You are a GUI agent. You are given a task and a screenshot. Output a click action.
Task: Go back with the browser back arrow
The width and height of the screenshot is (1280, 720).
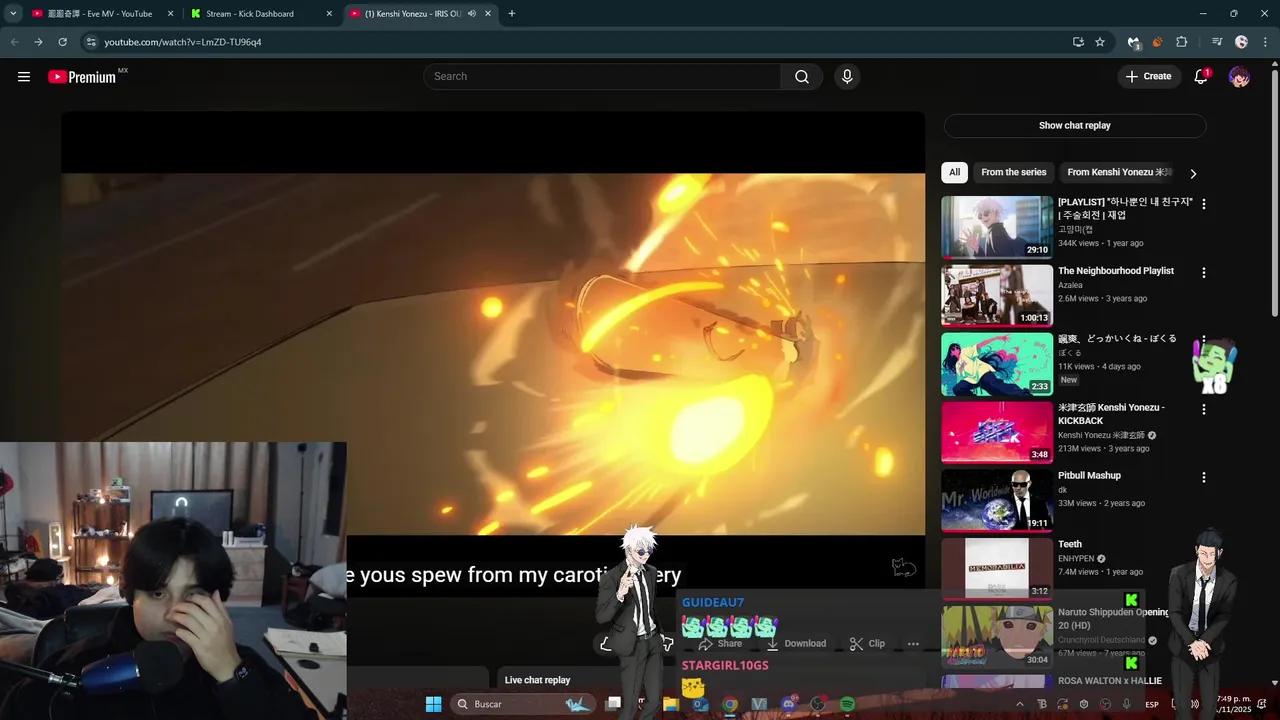click(14, 42)
